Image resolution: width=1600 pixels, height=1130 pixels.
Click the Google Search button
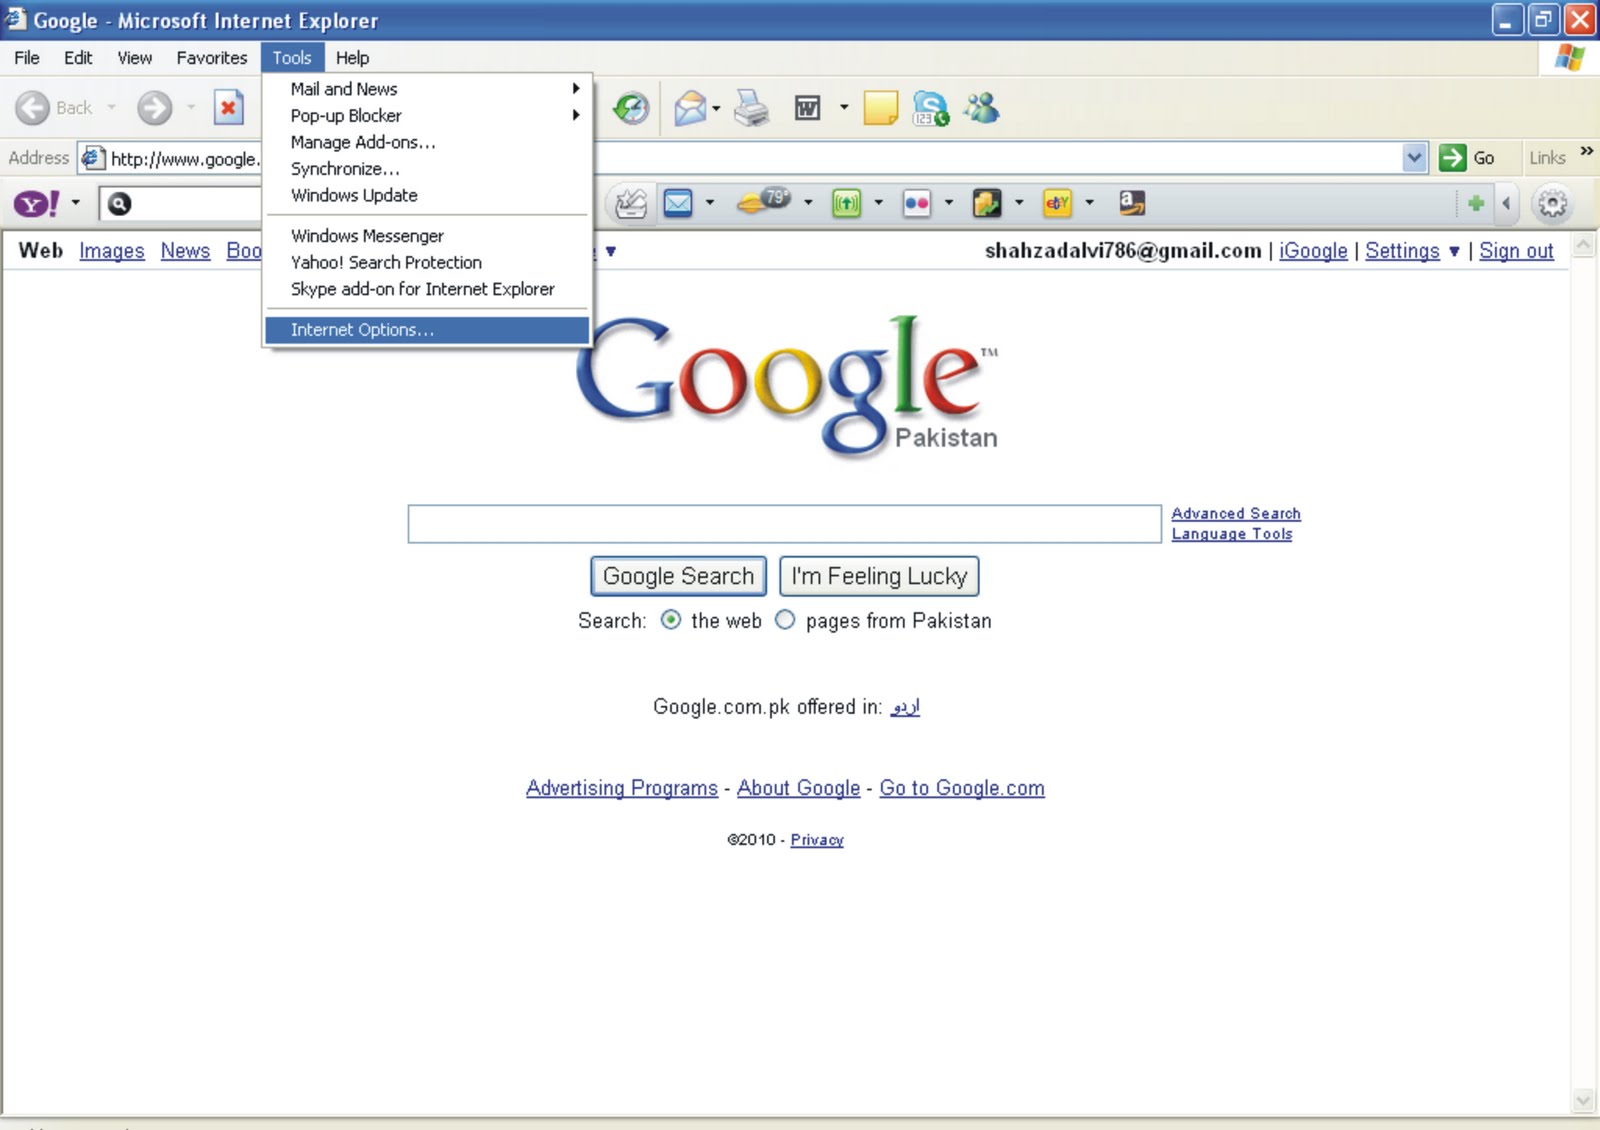click(678, 576)
